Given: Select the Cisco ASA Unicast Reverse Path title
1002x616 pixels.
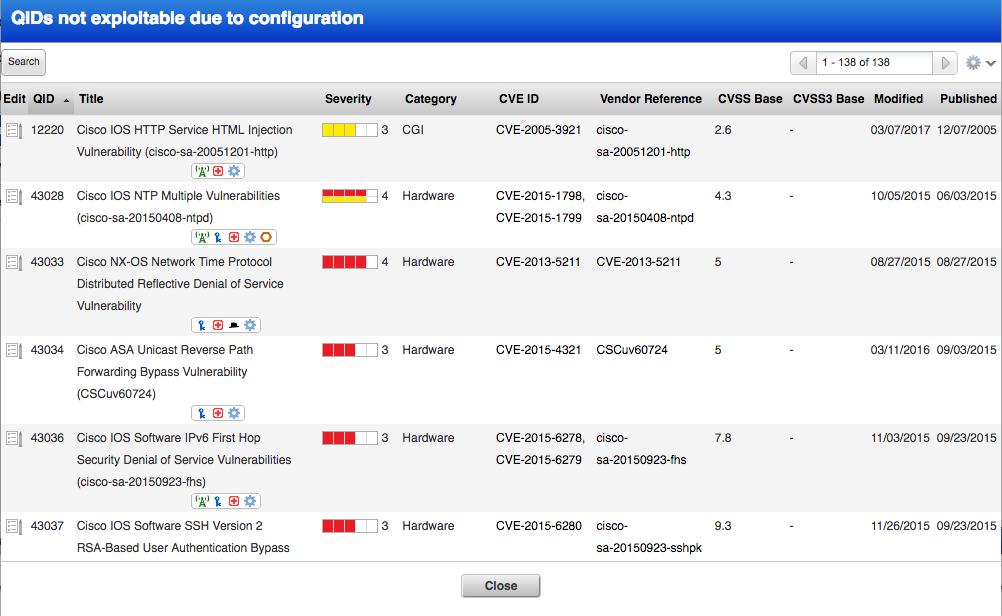Looking at the screenshot, I should (x=164, y=350).
